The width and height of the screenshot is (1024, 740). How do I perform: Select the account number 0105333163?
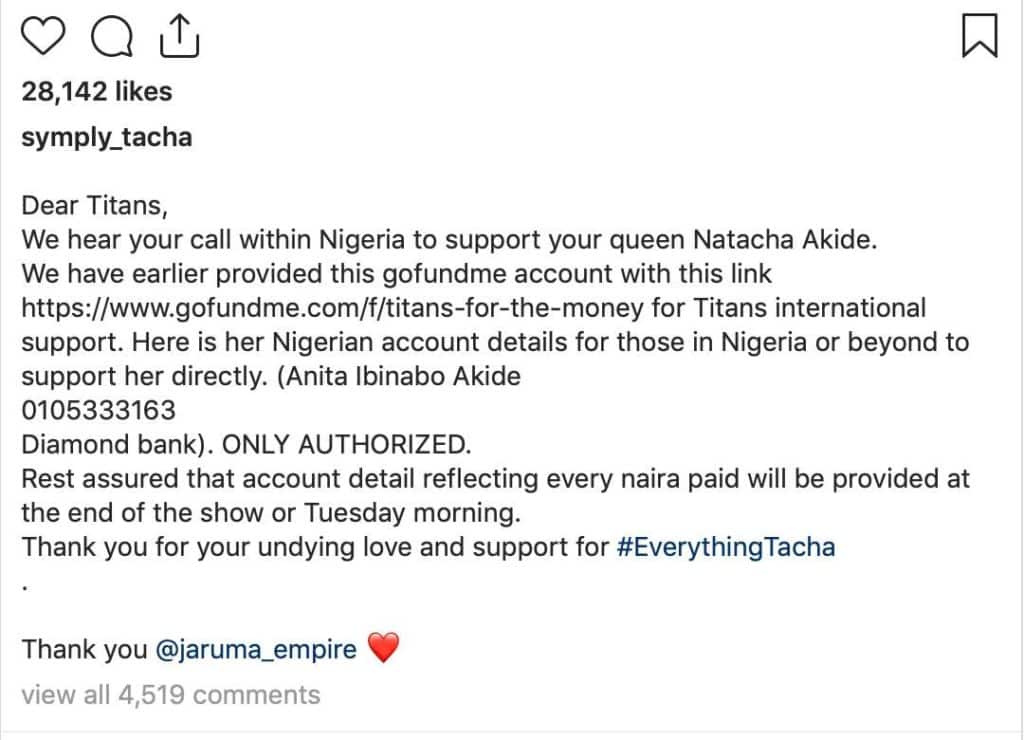99,411
